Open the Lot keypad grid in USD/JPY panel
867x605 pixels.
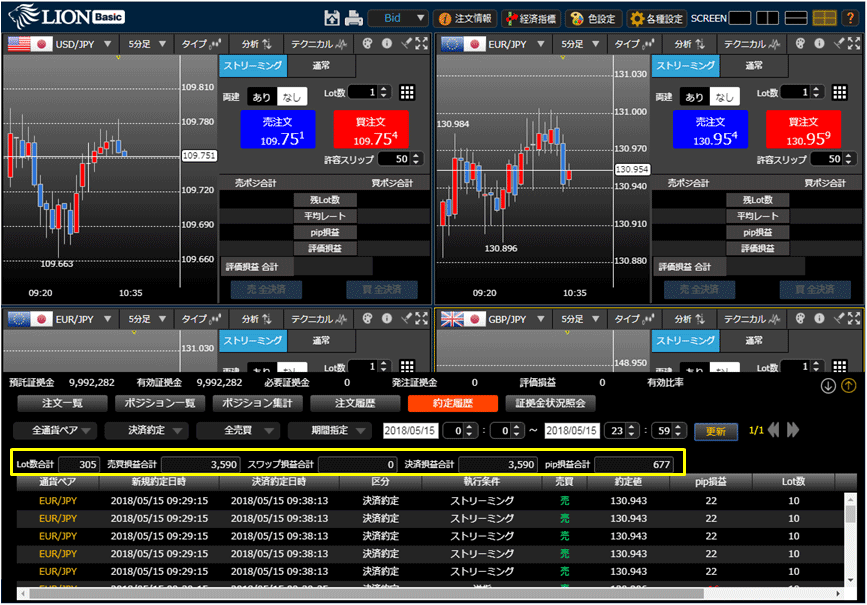407,92
